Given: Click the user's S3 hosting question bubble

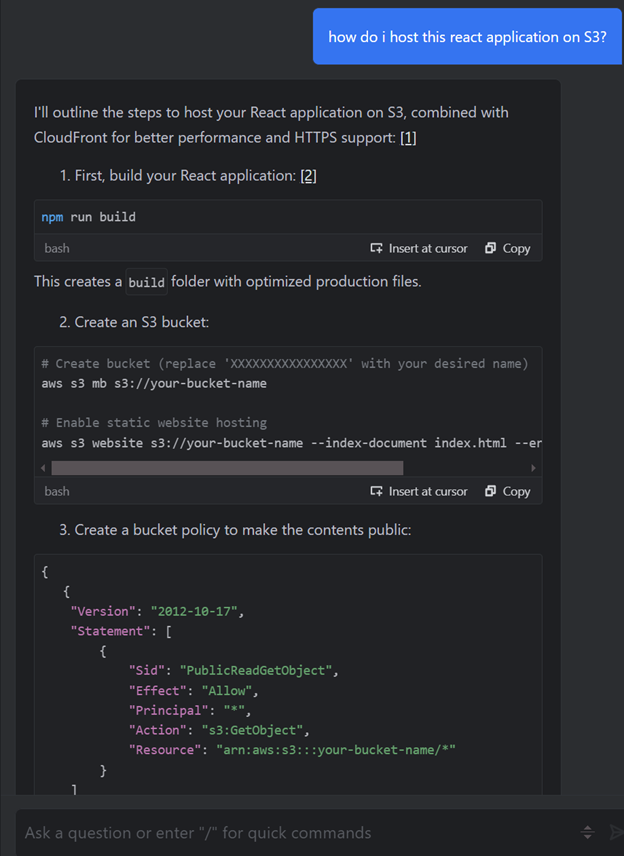Looking at the screenshot, I should pos(467,37).
